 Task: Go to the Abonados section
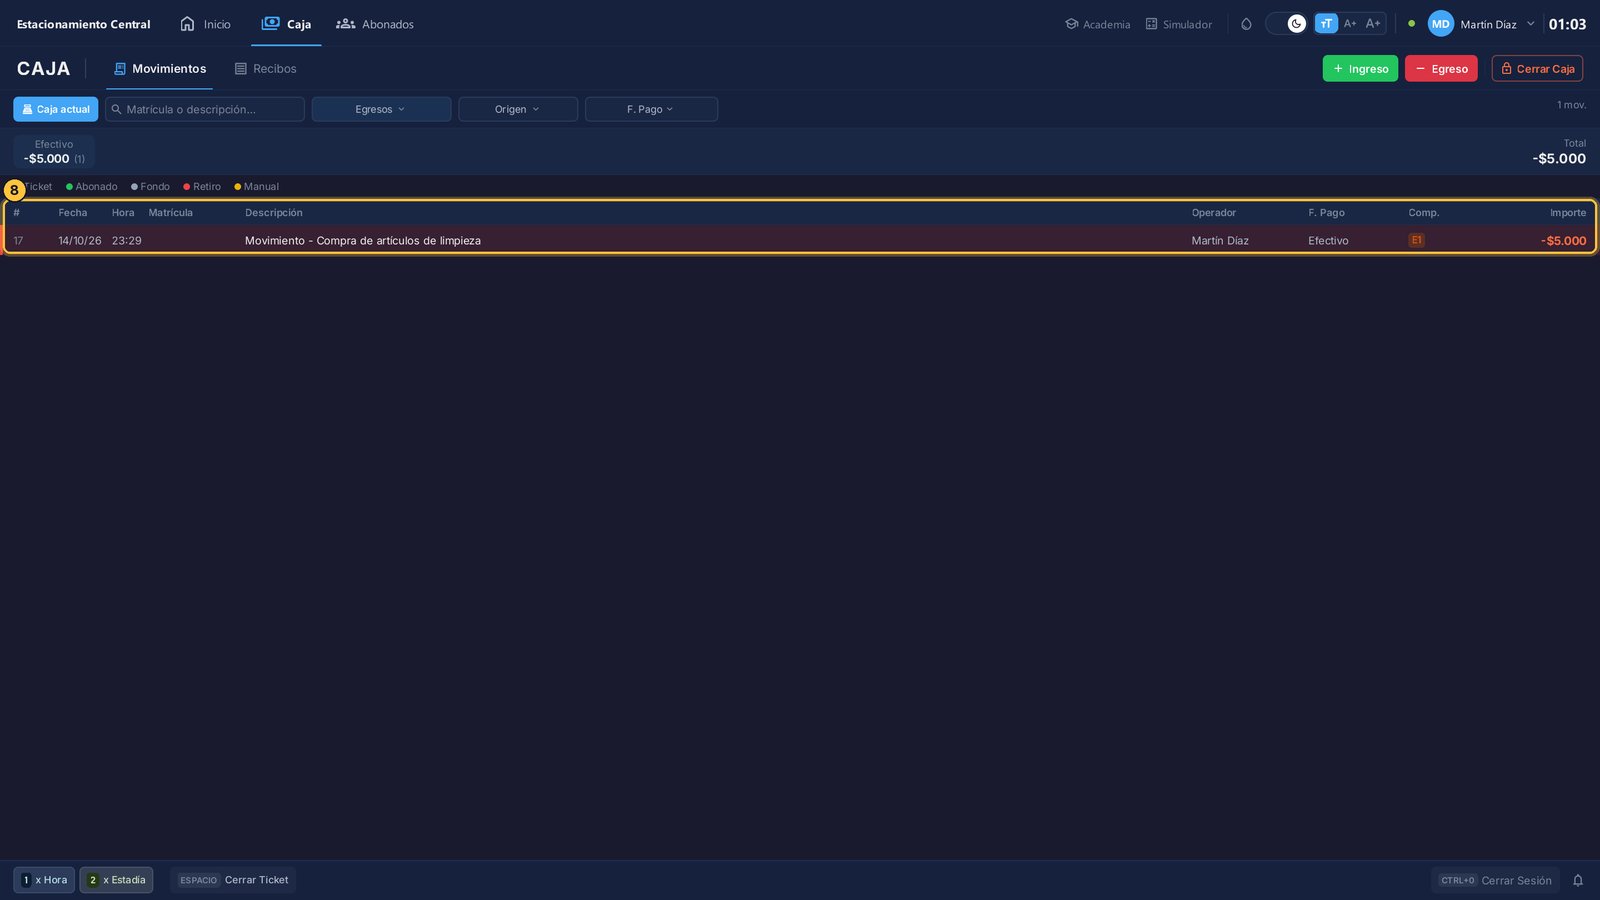375,24
